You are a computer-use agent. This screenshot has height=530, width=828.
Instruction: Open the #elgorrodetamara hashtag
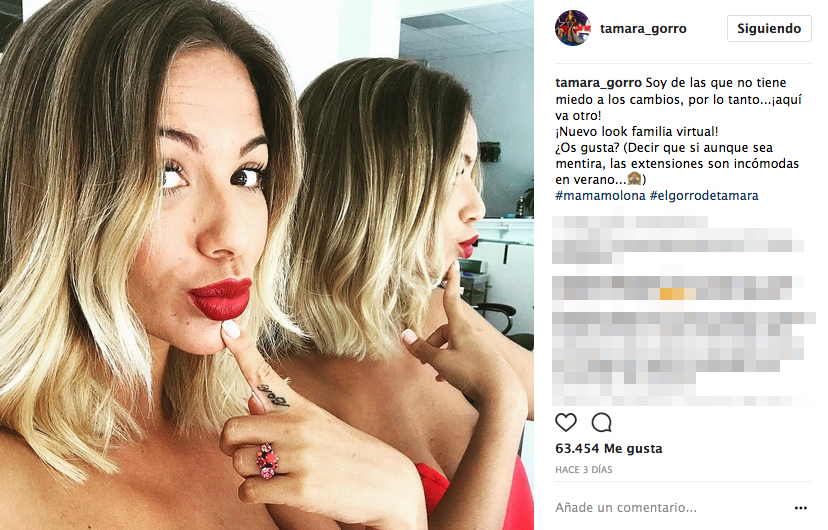click(x=704, y=196)
